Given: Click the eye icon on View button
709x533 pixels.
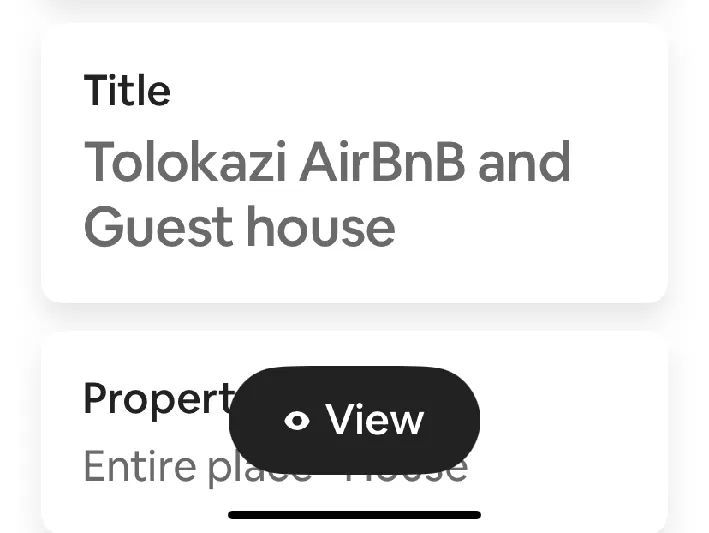Looking at the screenshot, I should click(x=297, y=421).
